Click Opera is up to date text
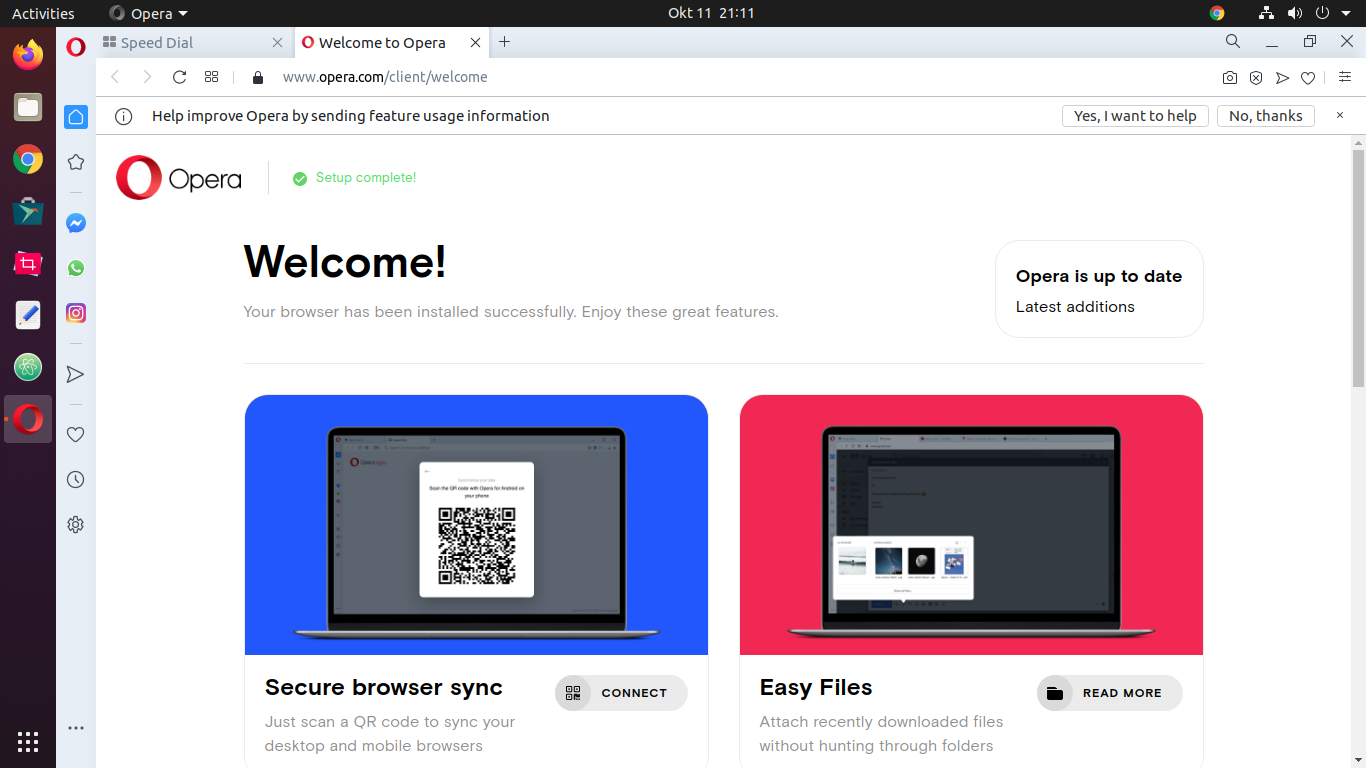This screenshot has width=1366, height=768. (x=1099, y=276)
